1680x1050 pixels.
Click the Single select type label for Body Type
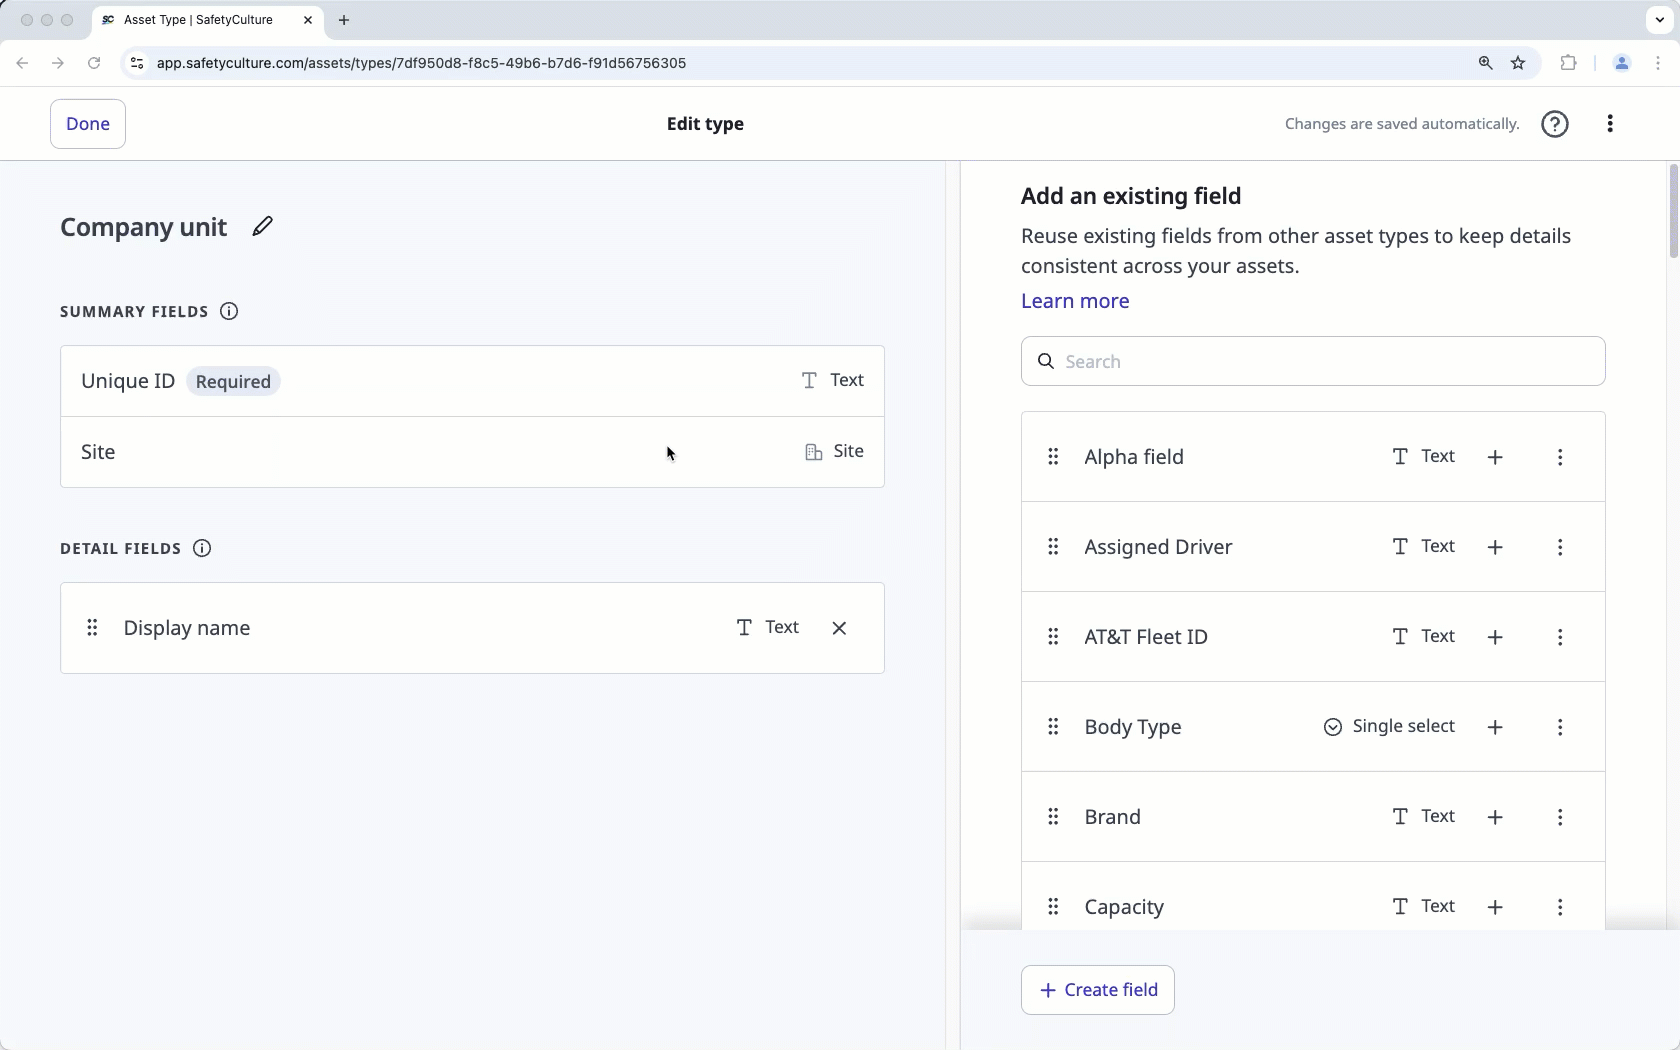(1403, 727)
